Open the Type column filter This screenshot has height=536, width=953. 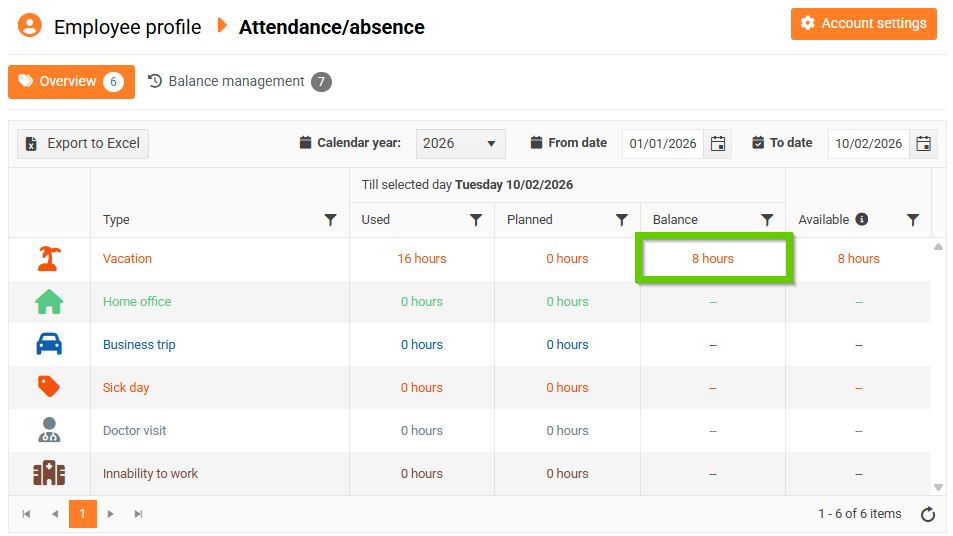pos(331,220)
